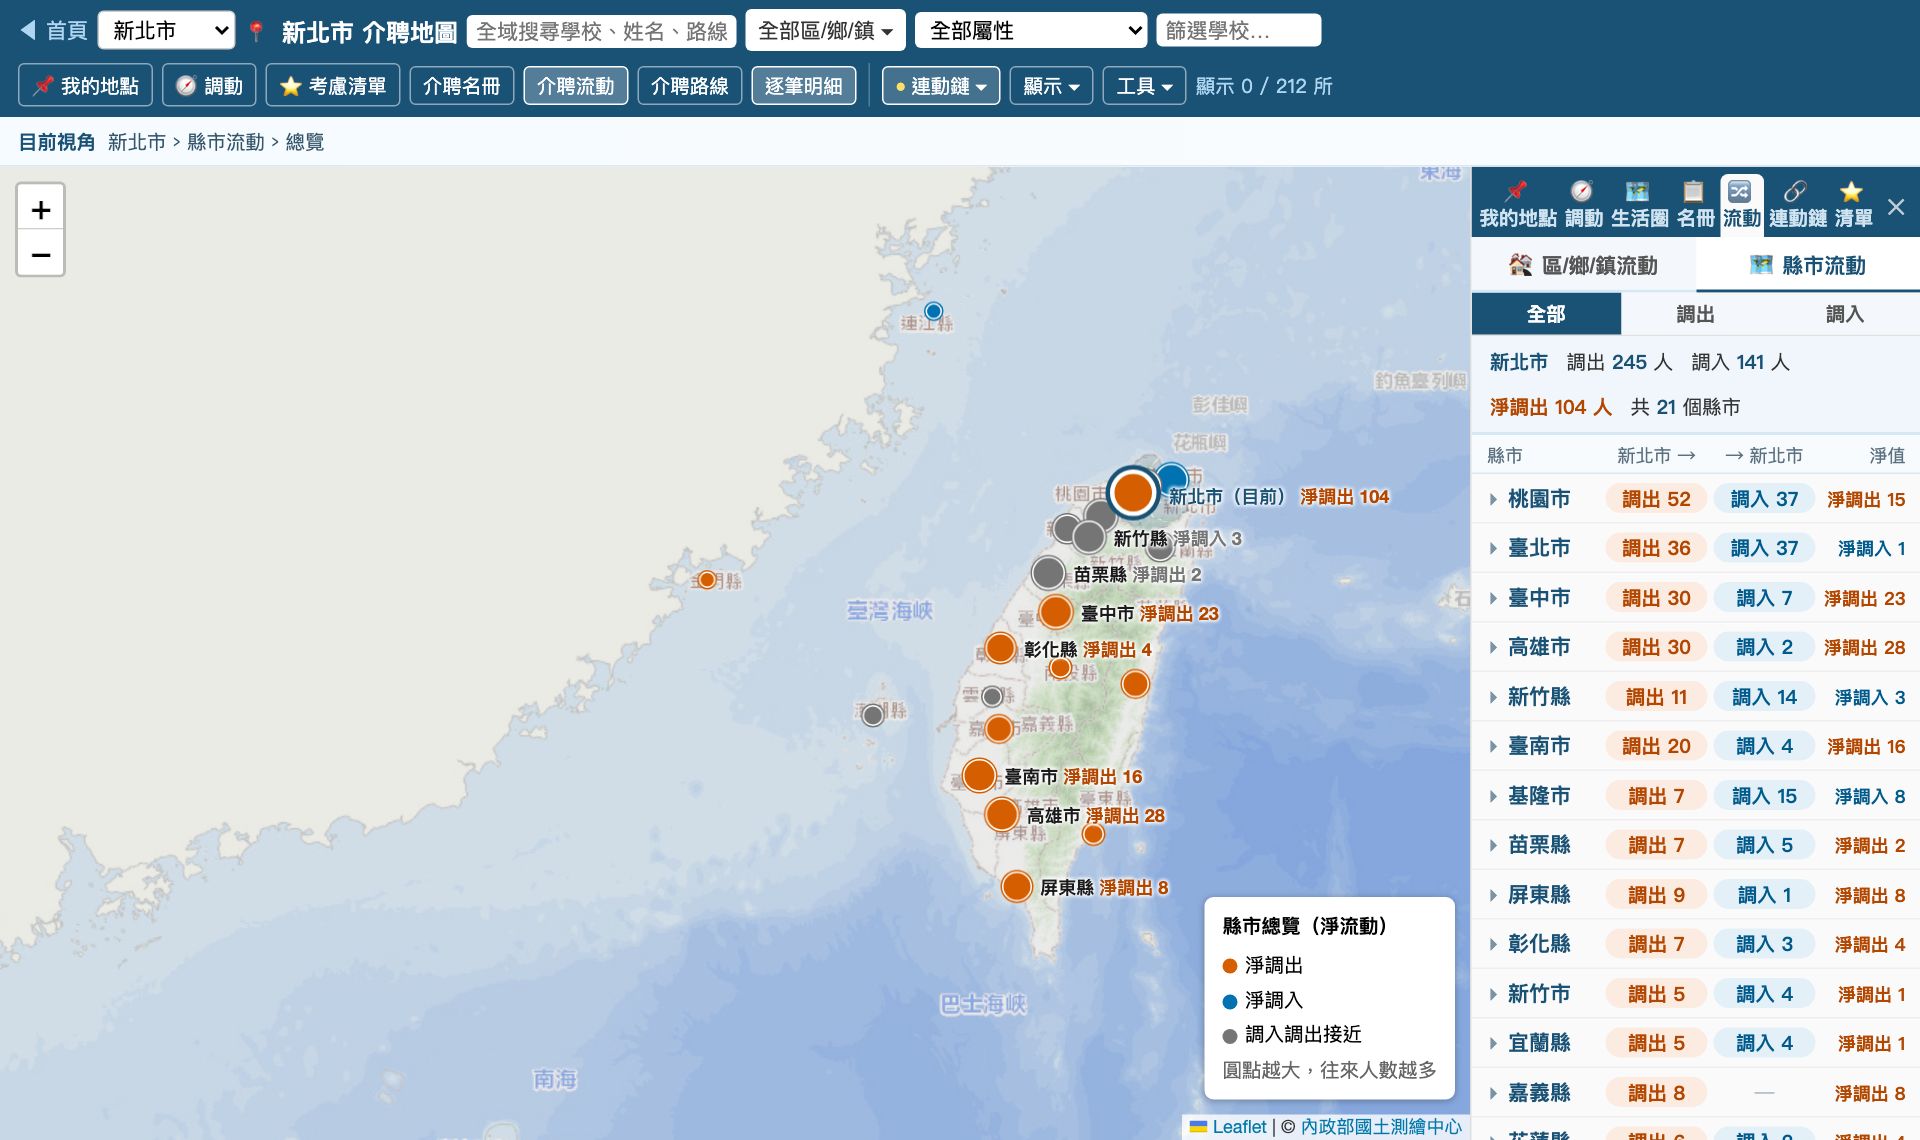The height and width of the screenshot is (1140, 1920).
Task: Expand 桃園市 row
Action: (x=1696, y=499)
